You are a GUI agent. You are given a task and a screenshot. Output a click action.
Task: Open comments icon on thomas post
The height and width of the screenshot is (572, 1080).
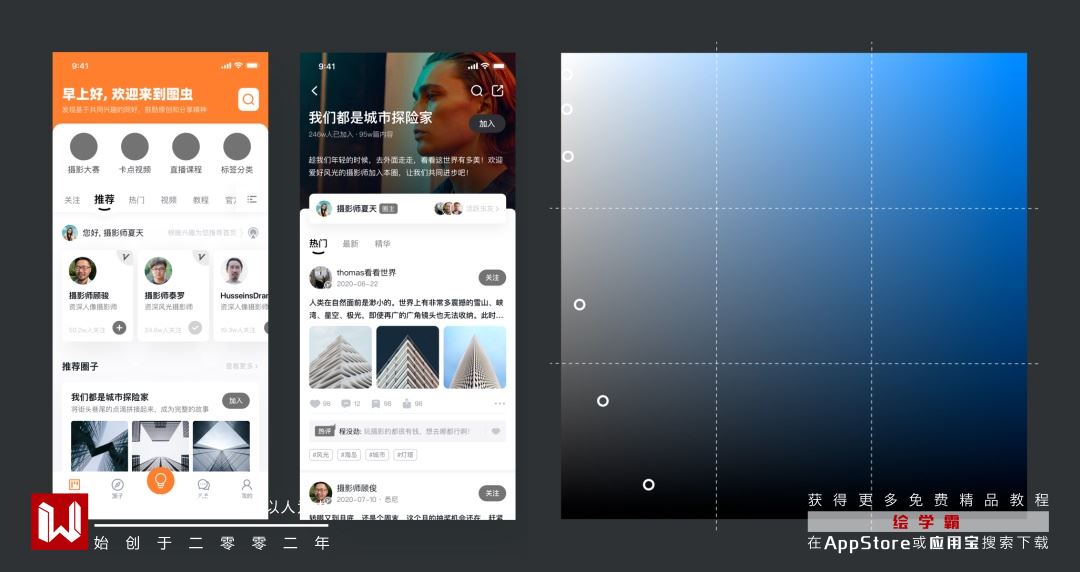346,404
